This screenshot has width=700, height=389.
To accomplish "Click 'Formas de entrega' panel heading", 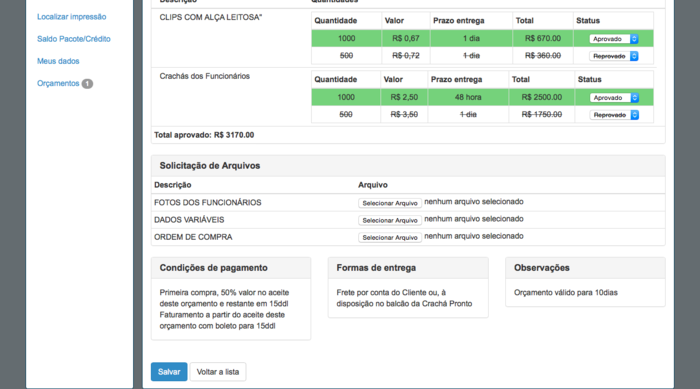I will tap(376, 268).
